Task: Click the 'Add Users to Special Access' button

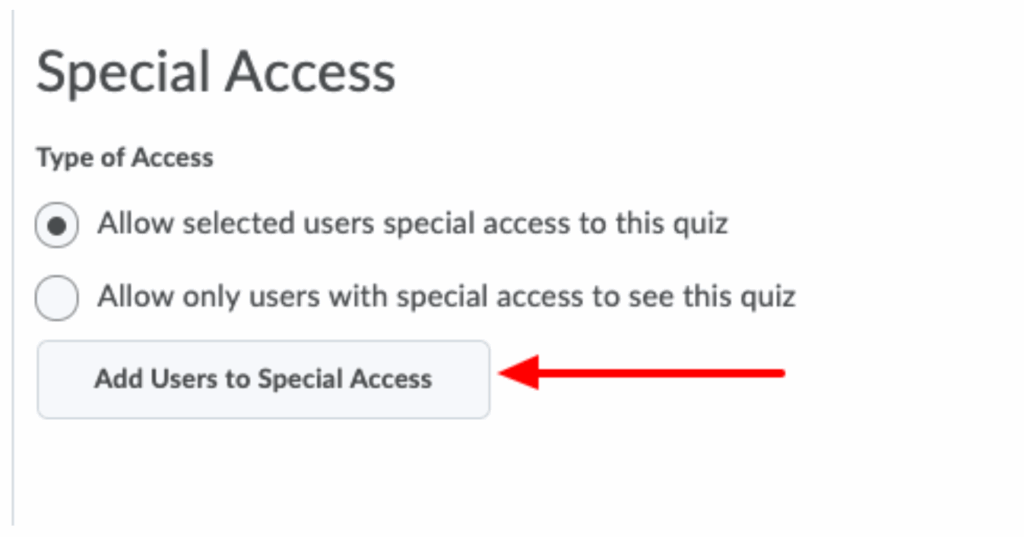Action: click(263, 379)
